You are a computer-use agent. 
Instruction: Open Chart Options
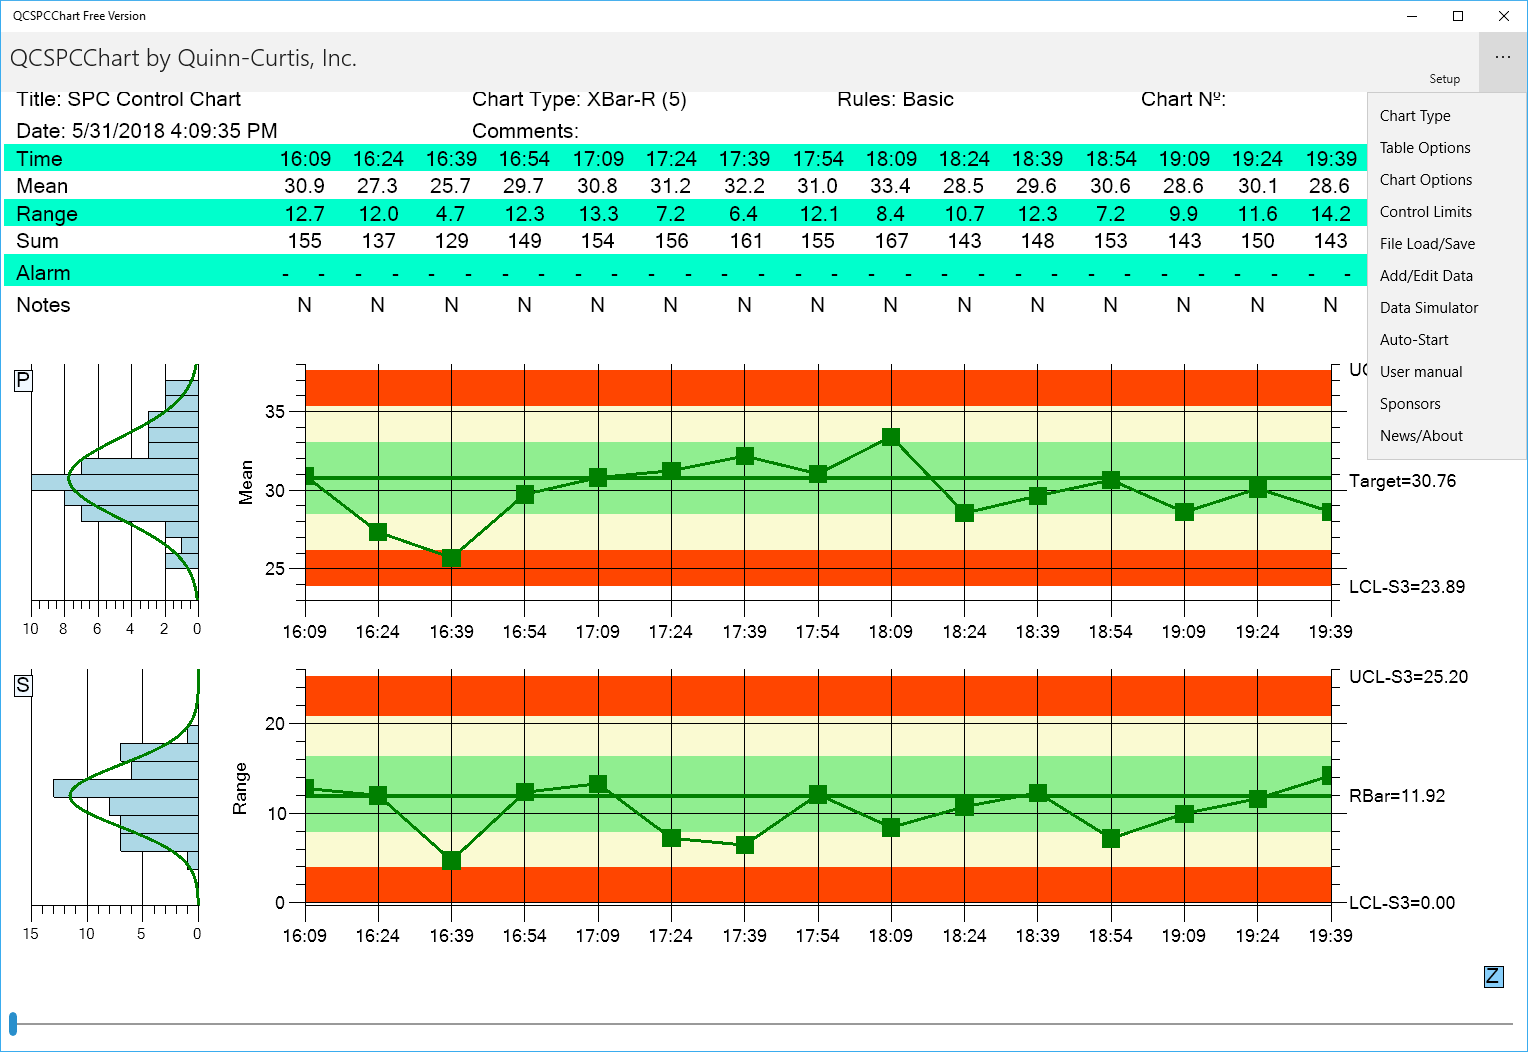pyautogui.click(x=1425, y=179)
